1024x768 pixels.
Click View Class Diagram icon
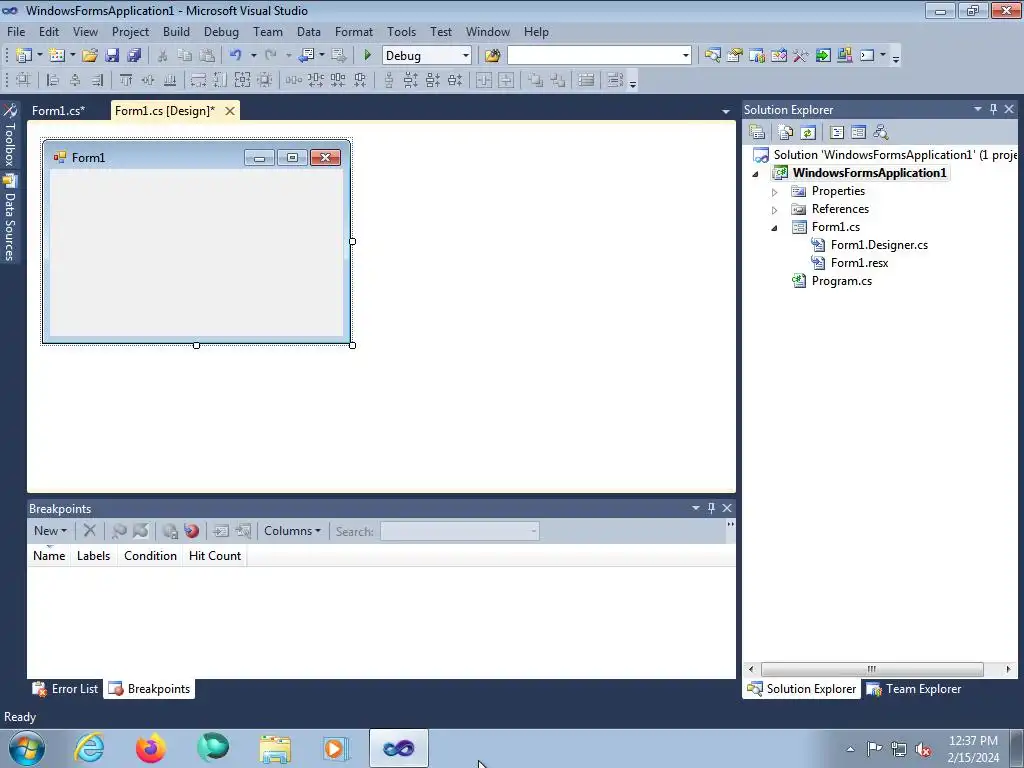pos(881,133)
